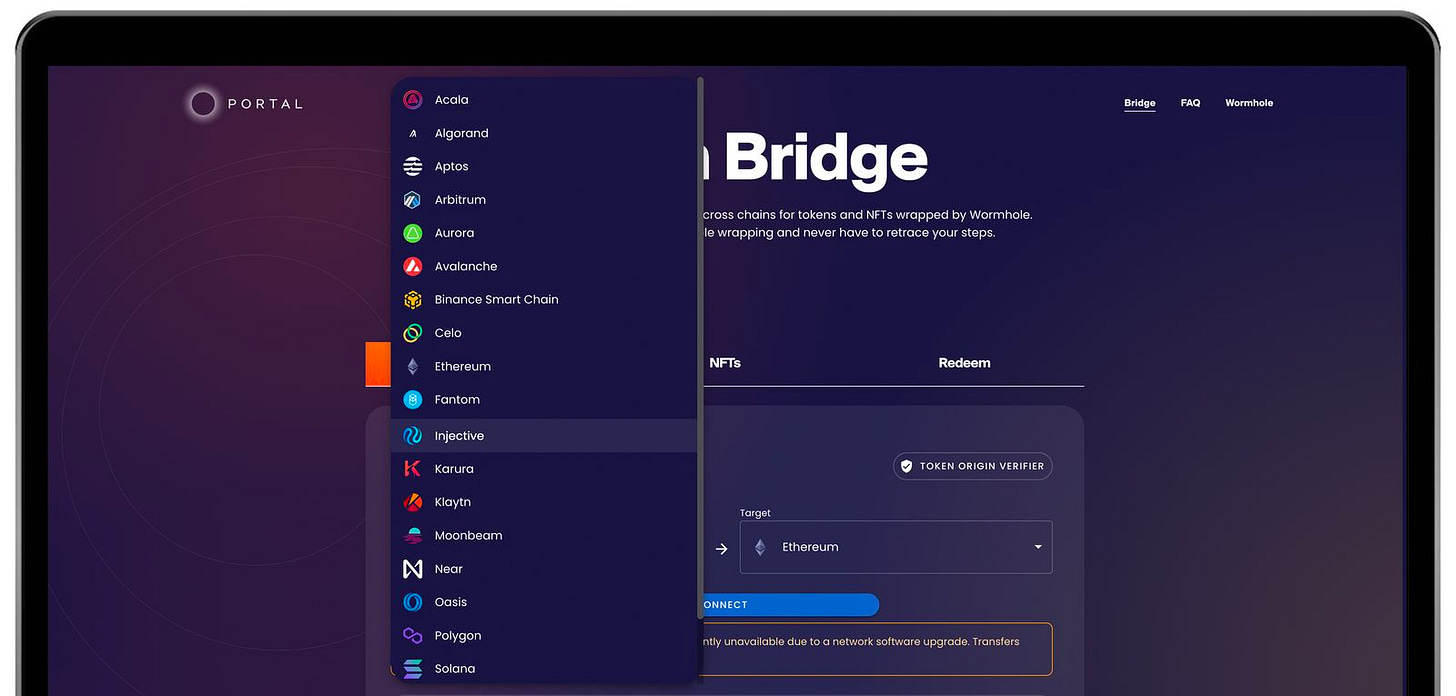Screen dimensions: 1456x696
Task: Click the Oasis chain icon
Action: [412, 602]
